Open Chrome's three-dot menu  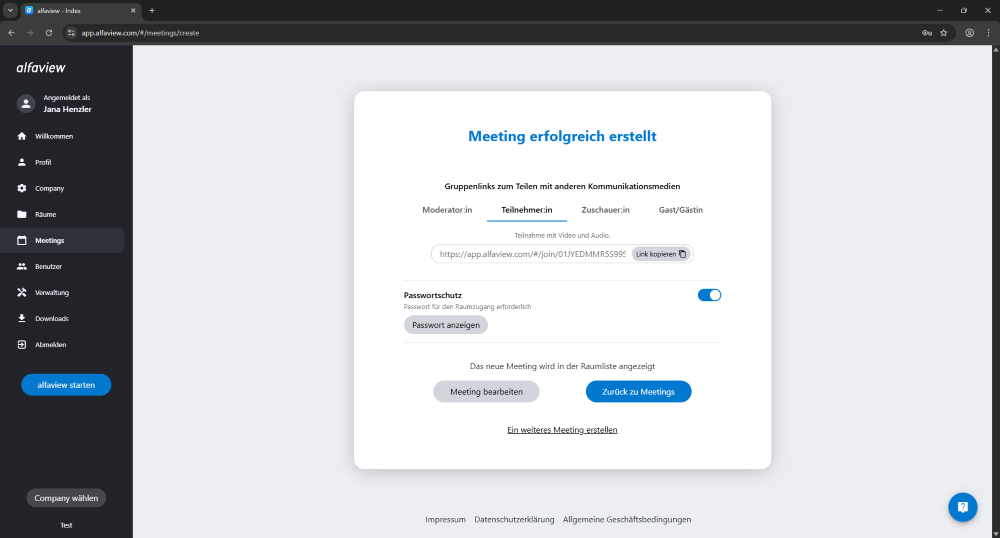tap(988, 32)
